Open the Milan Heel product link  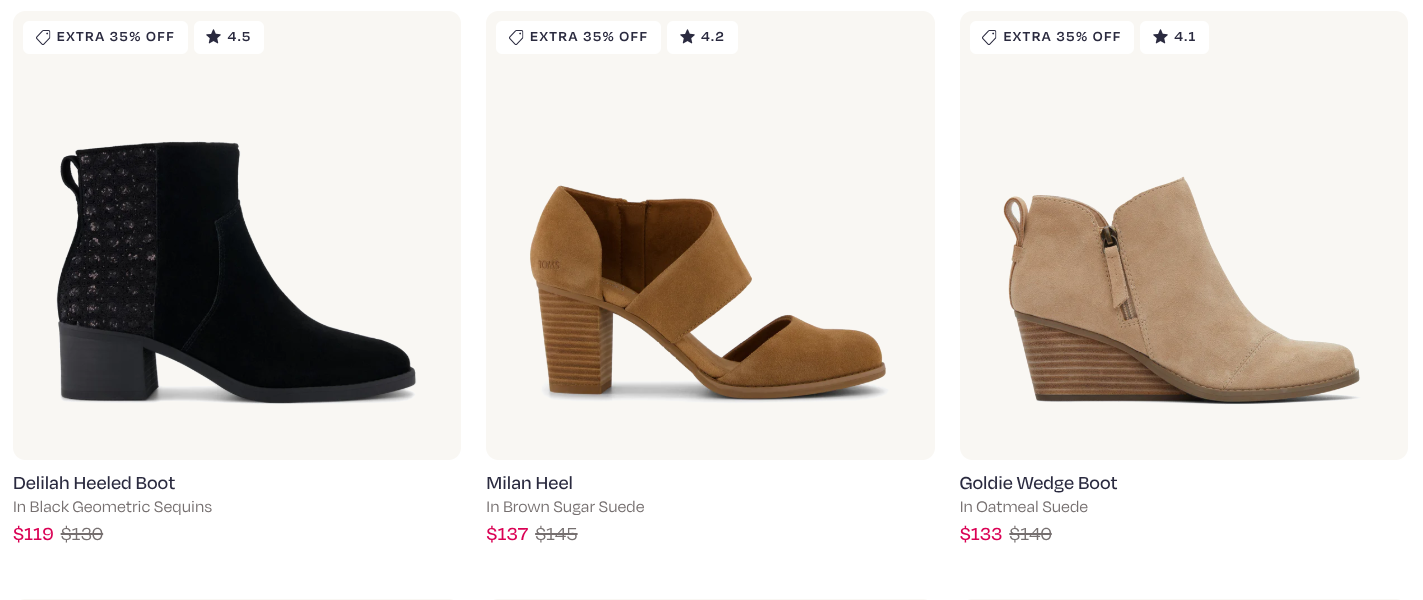(529, 483)
